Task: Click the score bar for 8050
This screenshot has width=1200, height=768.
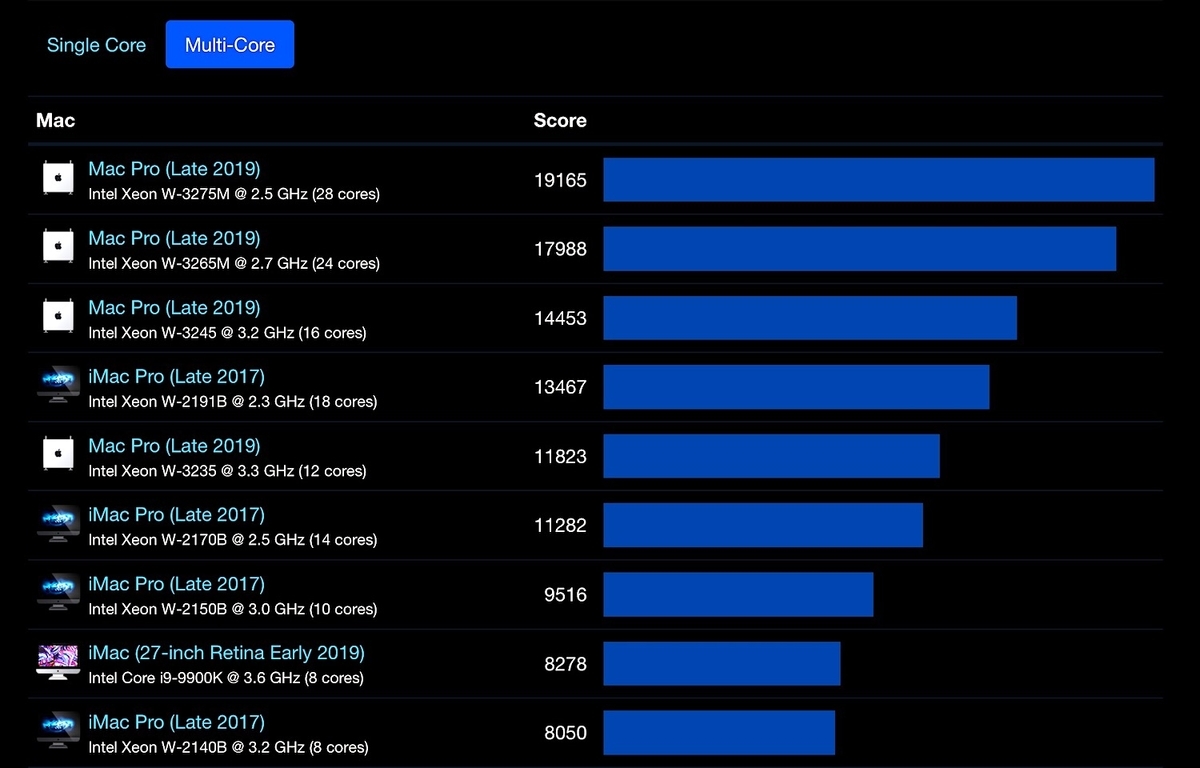Action: coord(719,732)
